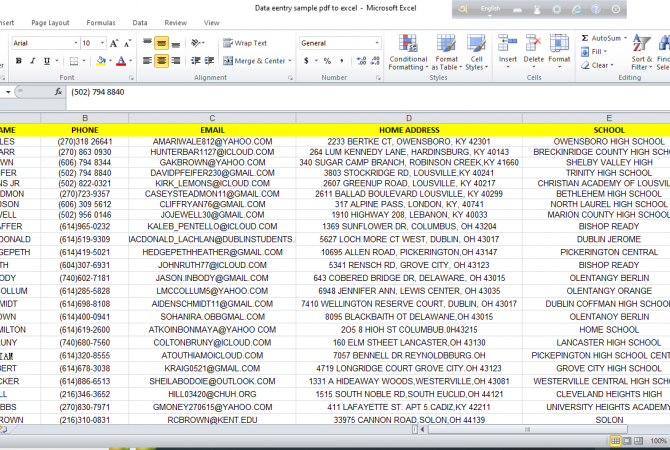Image resolution: width=670 pixels, height=450 pixels.
Task: Apply Accounting dollar number format
Action: point(306,61)
